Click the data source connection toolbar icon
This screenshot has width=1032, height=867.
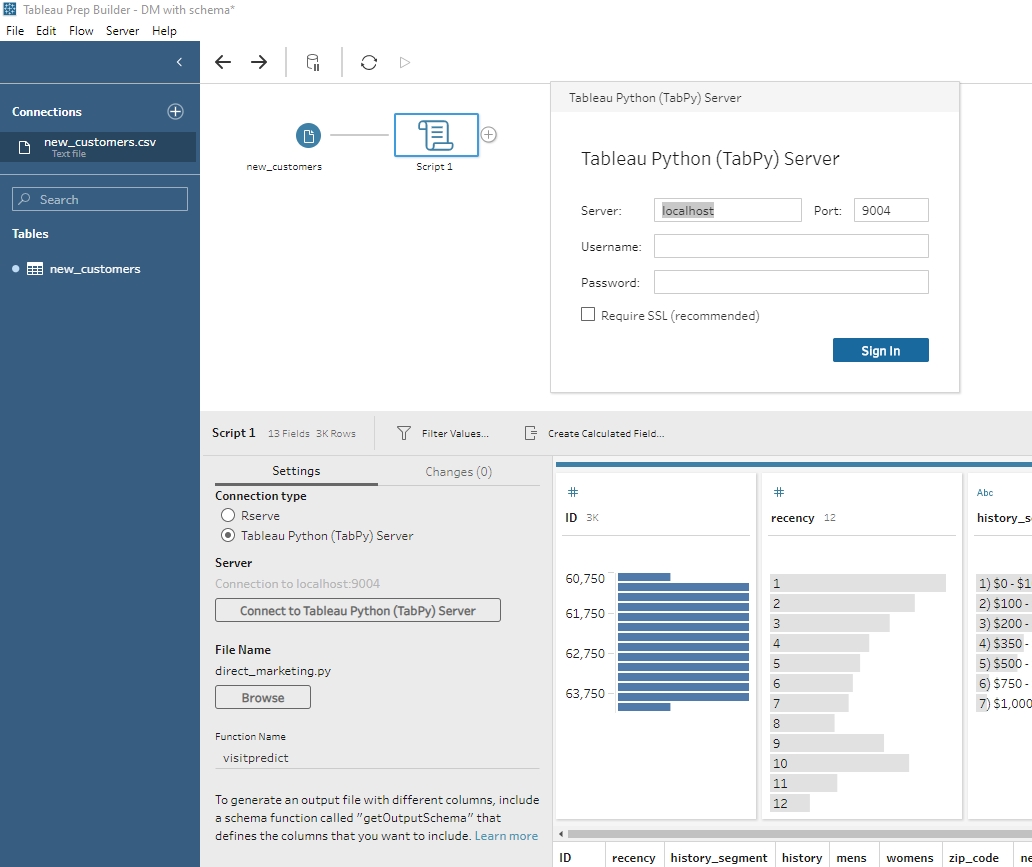coord(313,62)
